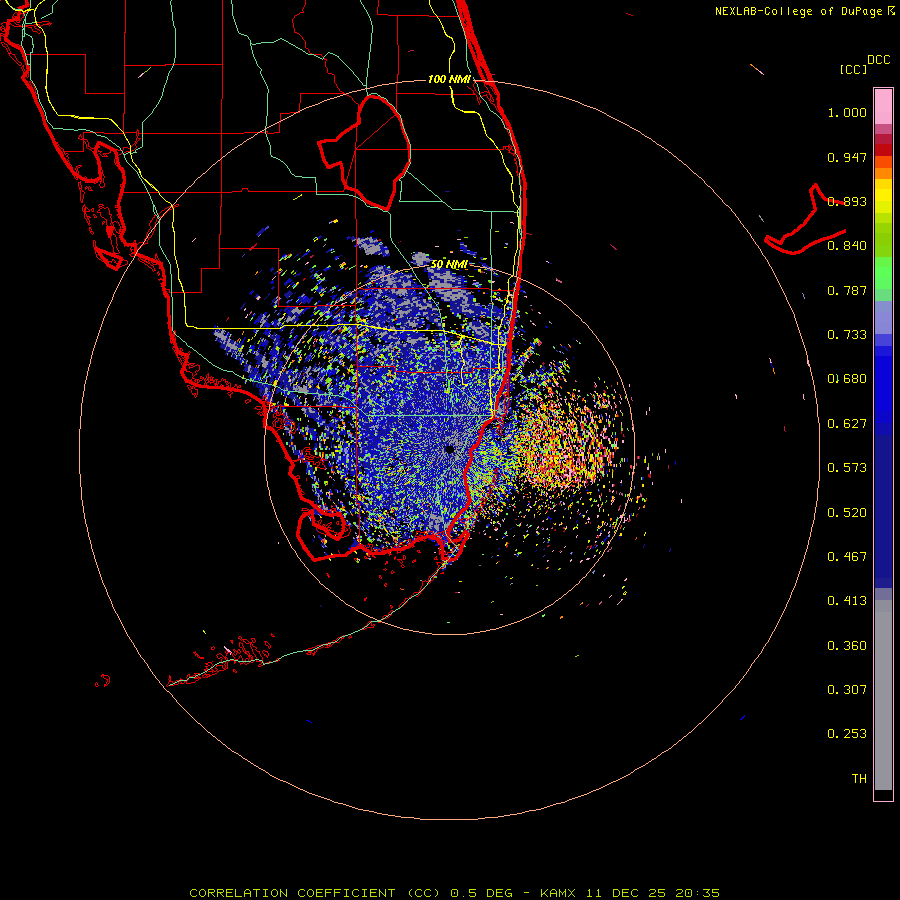Click the 0.840 legend value

click(847, 246)
